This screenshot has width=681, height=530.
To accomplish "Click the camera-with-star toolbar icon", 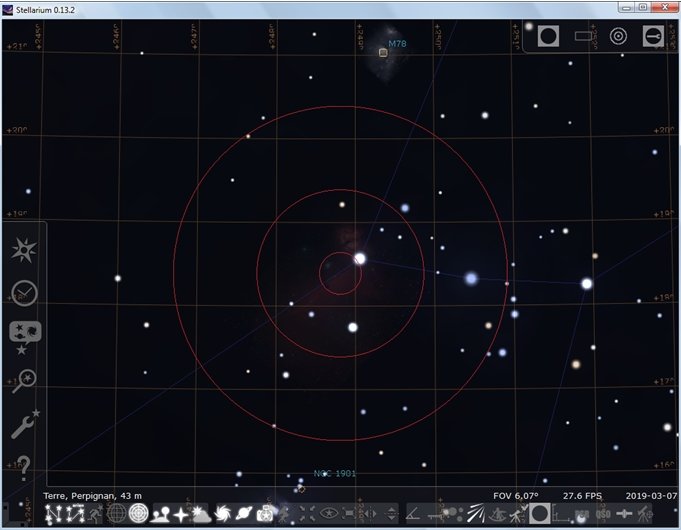I will tap(265, 514).
